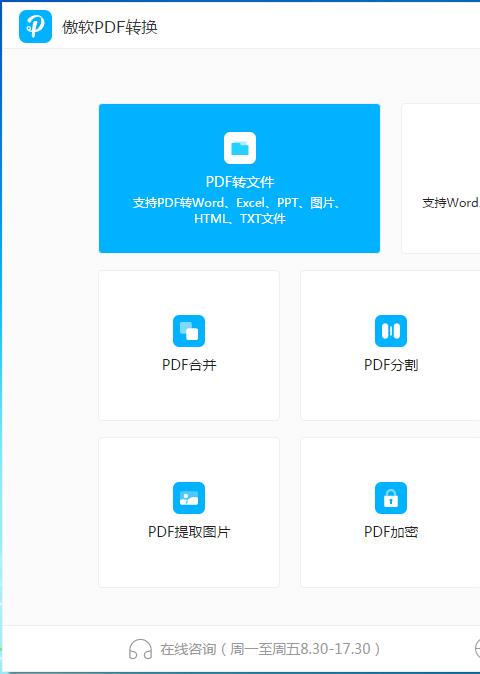Click the PDF合并 merge icon
The image size is (480, 674).
pyautogui.click(x=189, y=331)
